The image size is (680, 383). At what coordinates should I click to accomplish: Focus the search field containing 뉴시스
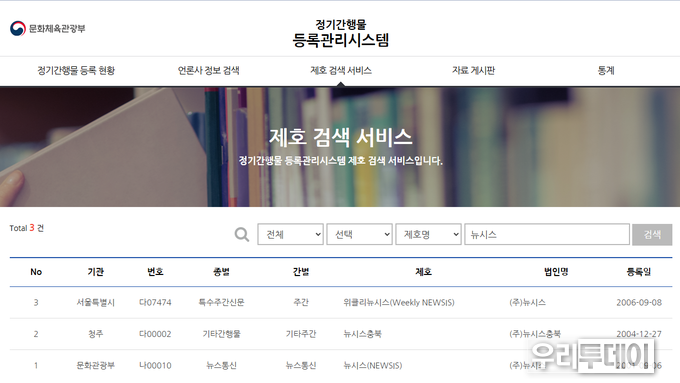(x=547, y=234)
